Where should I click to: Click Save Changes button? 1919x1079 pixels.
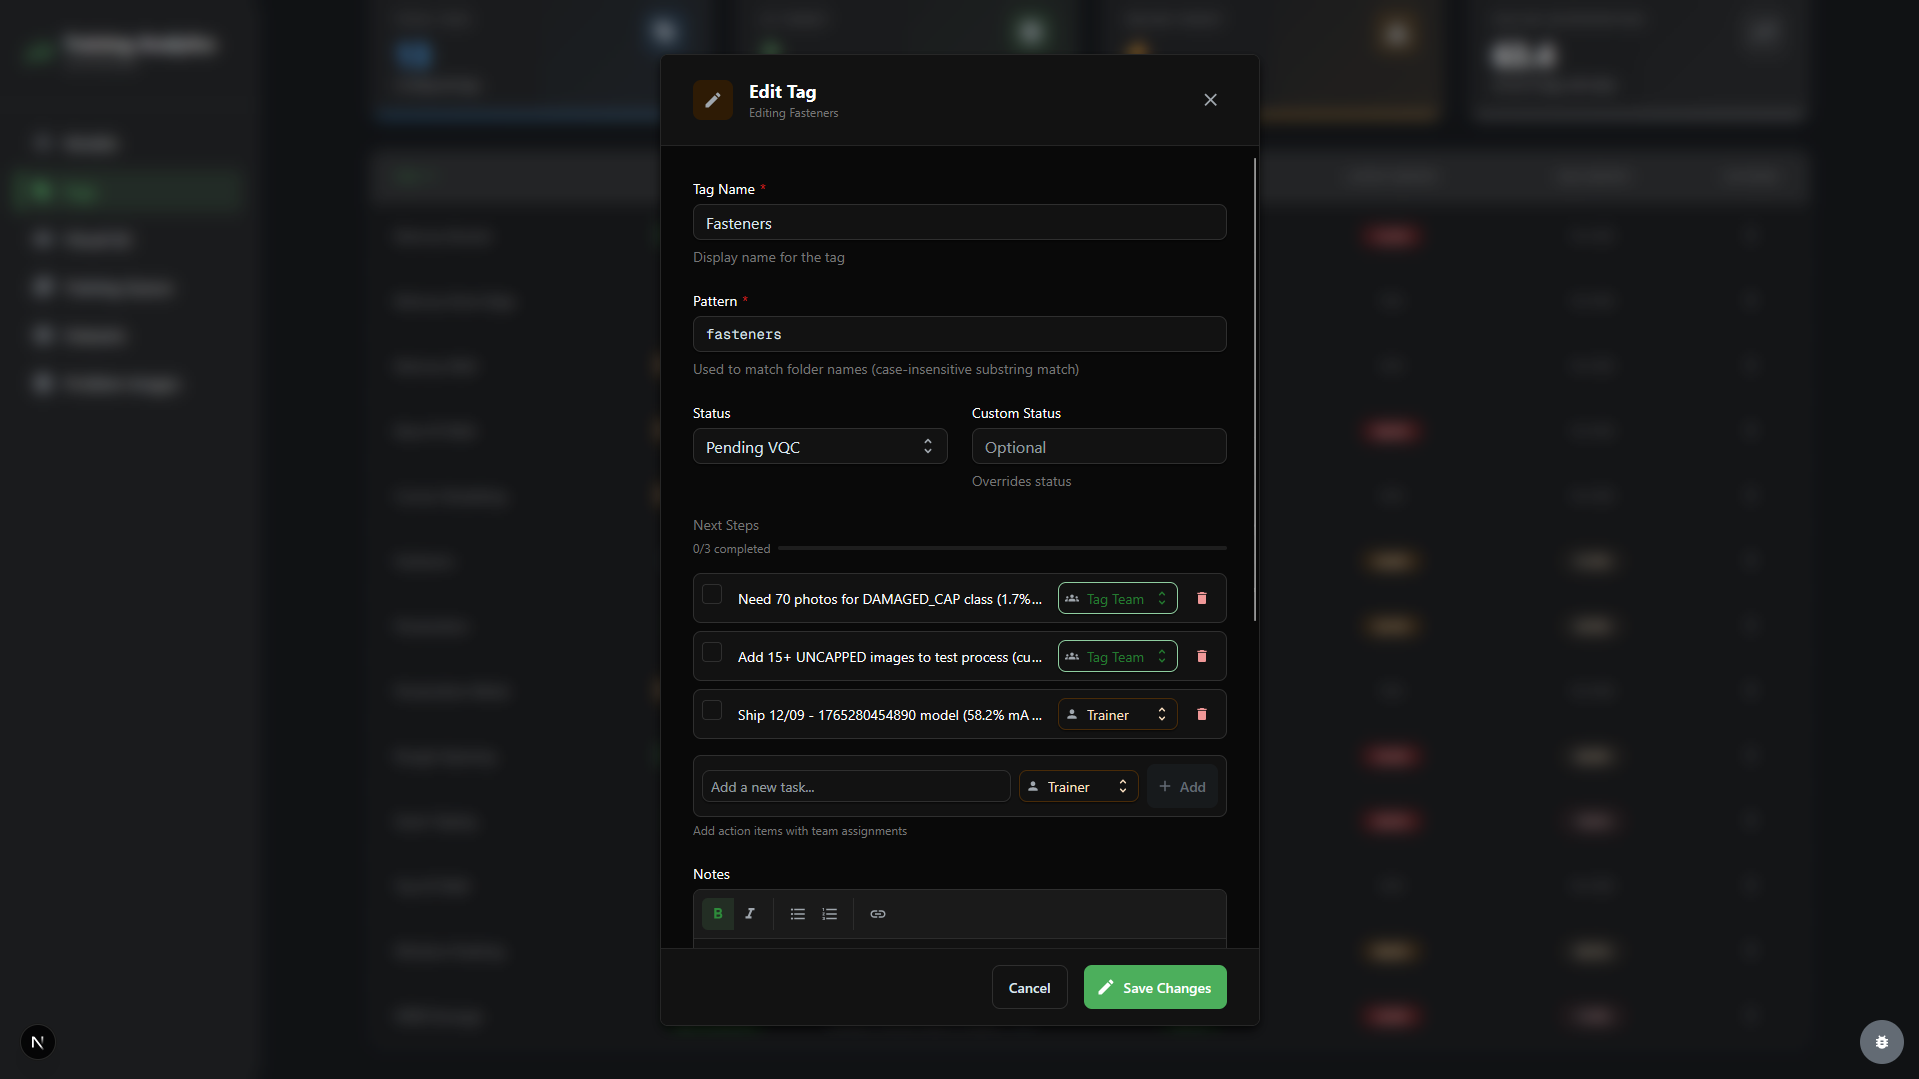(x=1155, y=987)
